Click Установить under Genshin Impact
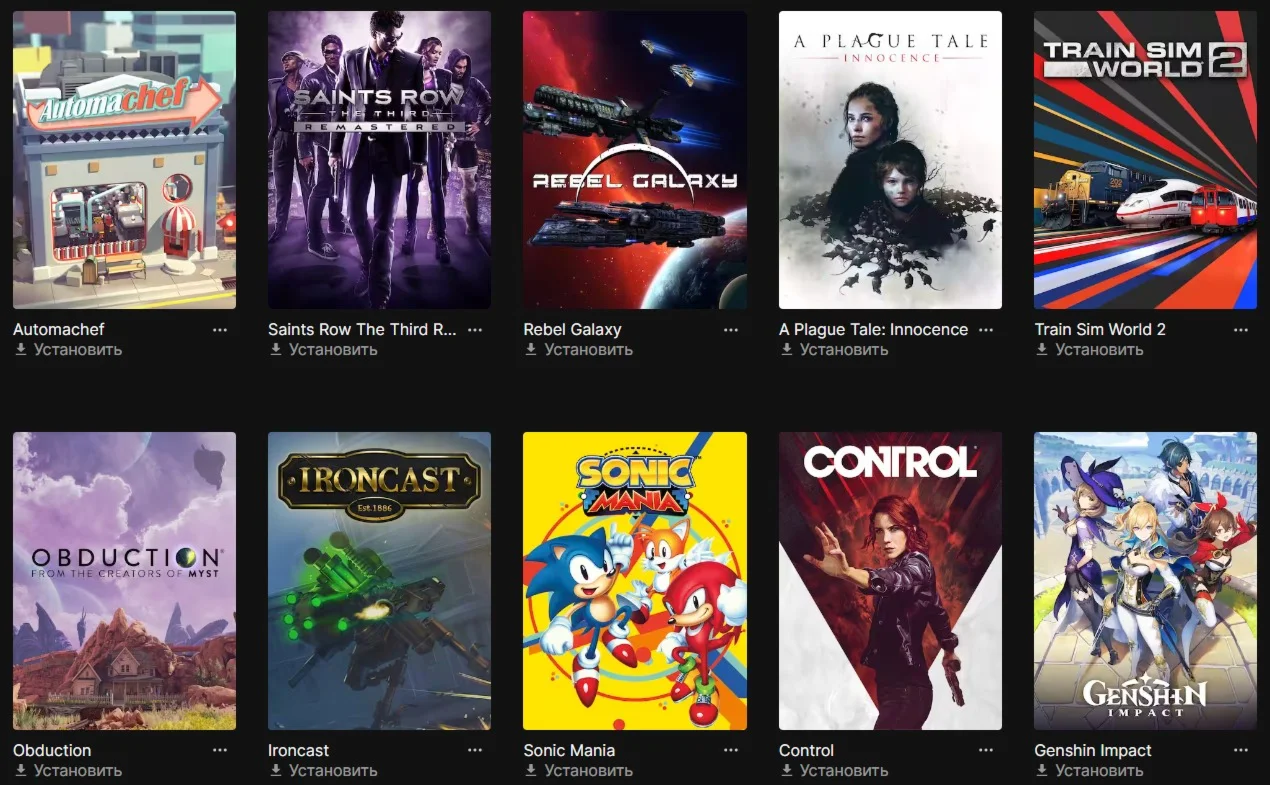Screen dimensions: 1270x785 click(1099, 770)
